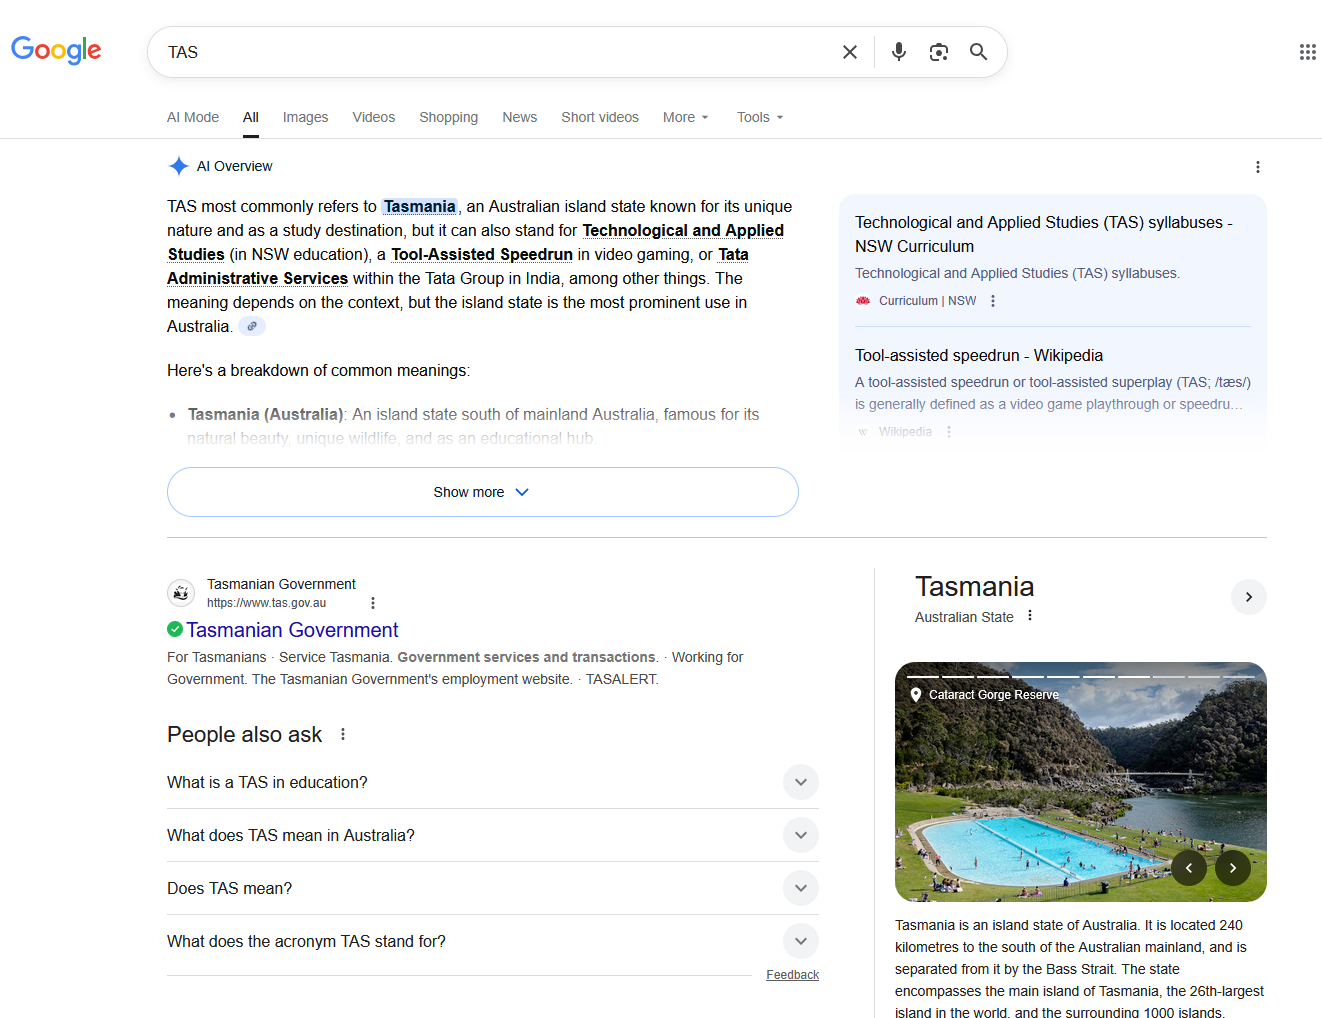This screenshot has height=1018, width=1322.
Task: Expand AI Overview with Show more
Action: point(483,492)
